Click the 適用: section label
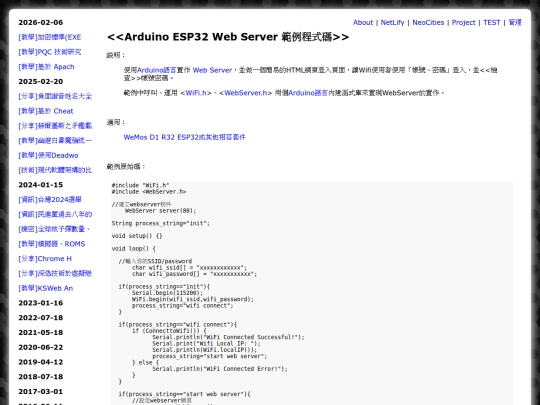 (x=116, y=122)
